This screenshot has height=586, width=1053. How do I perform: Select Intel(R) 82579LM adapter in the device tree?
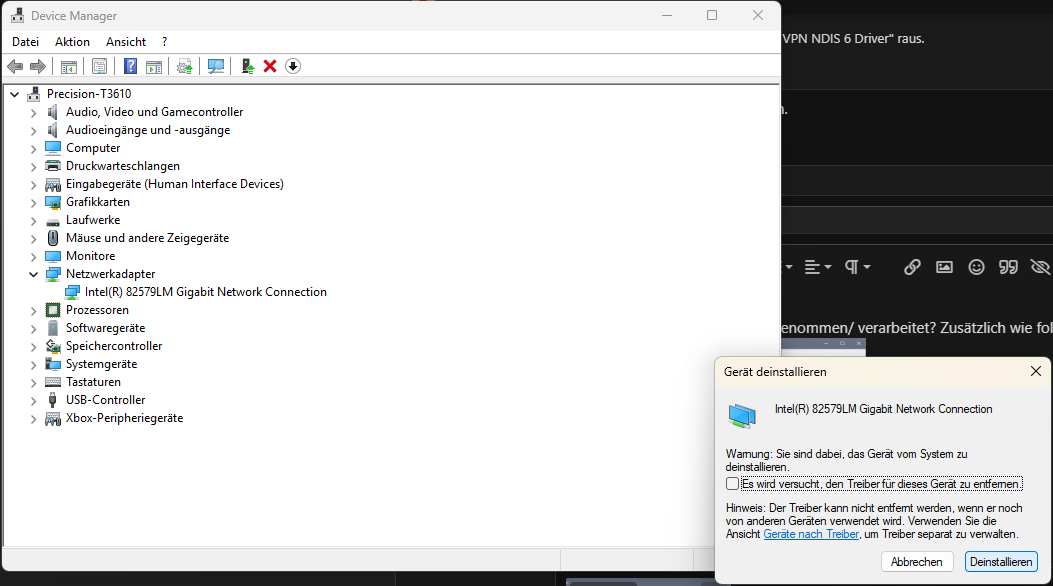click(x=205, y=292)
